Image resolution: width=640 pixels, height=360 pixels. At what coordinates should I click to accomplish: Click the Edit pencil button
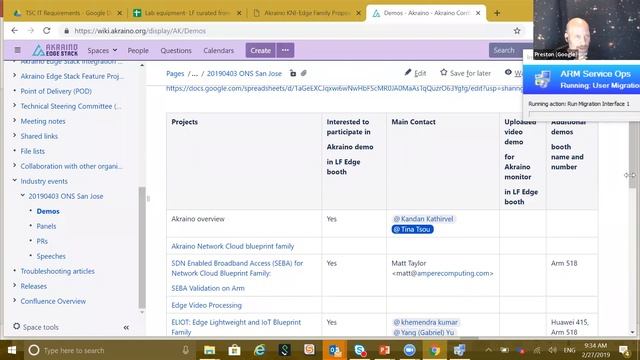(415, 73)
